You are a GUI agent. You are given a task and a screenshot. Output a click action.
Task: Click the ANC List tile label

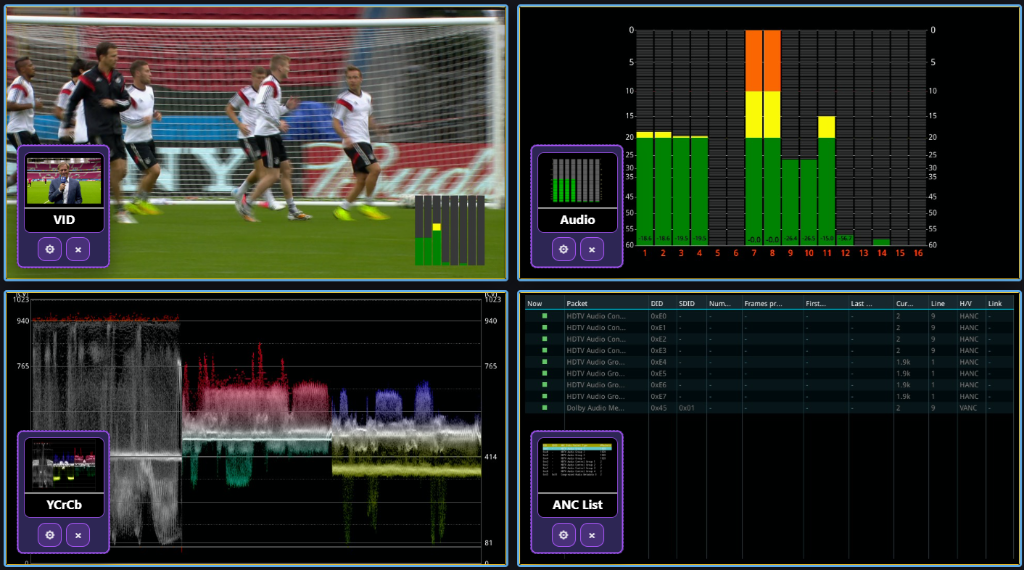click(x=577, y=505)
